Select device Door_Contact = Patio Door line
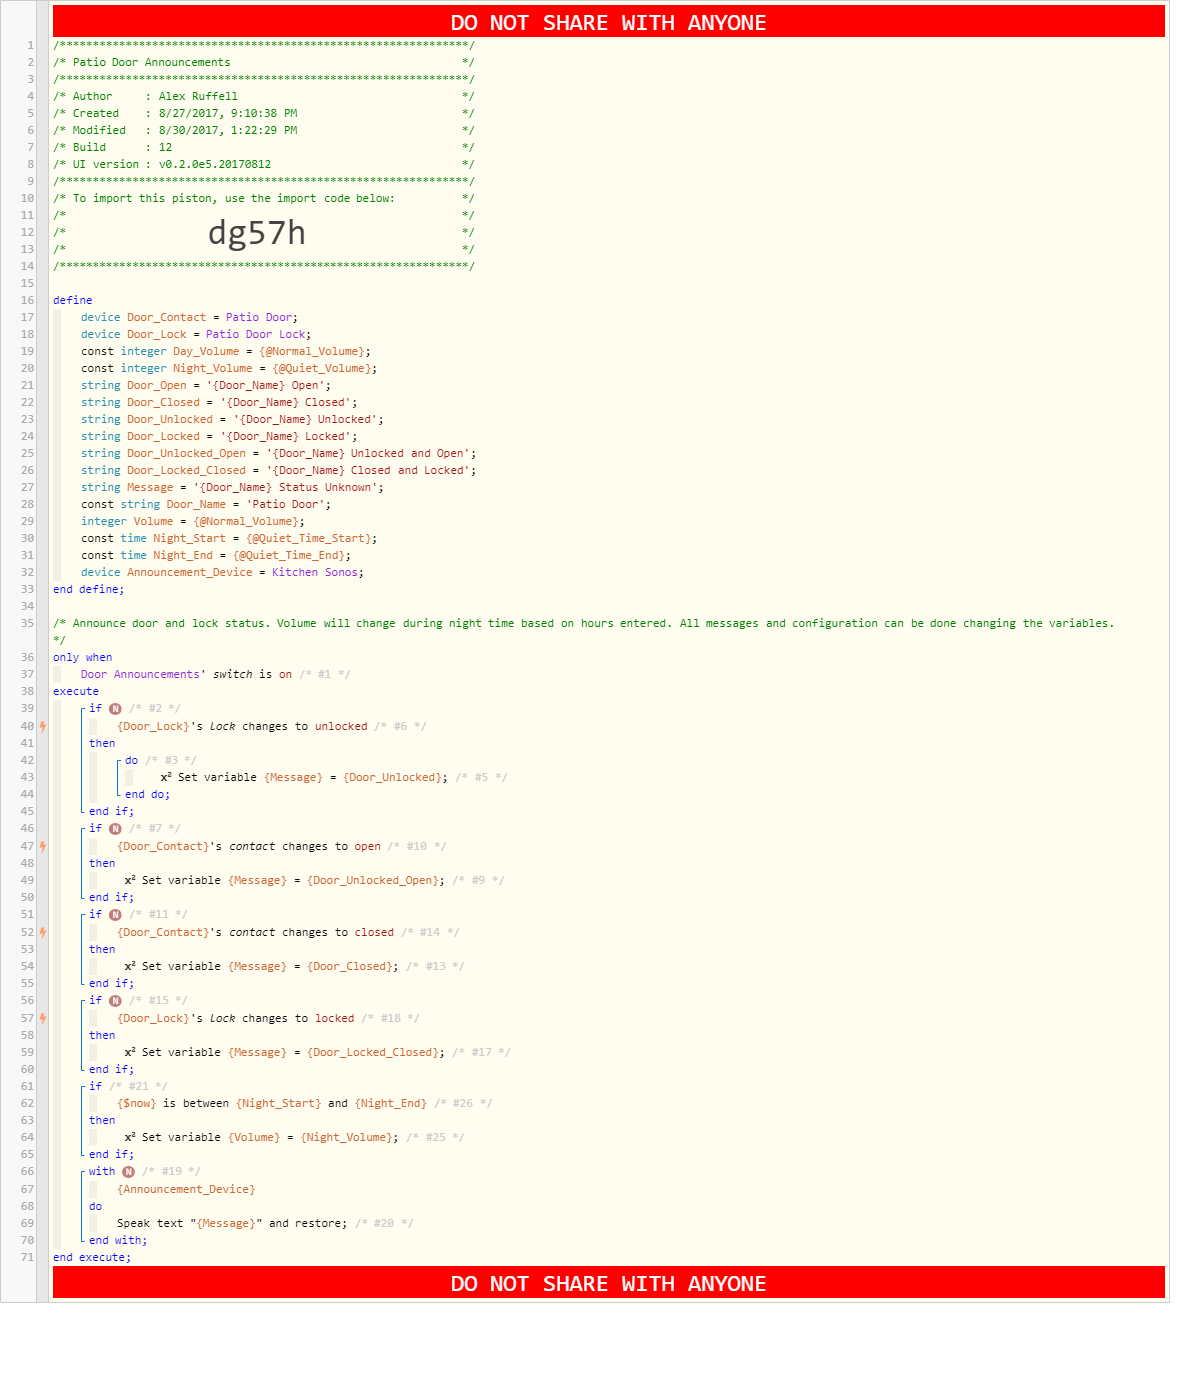This screenshot has height=1375, width=1178. 189,317
